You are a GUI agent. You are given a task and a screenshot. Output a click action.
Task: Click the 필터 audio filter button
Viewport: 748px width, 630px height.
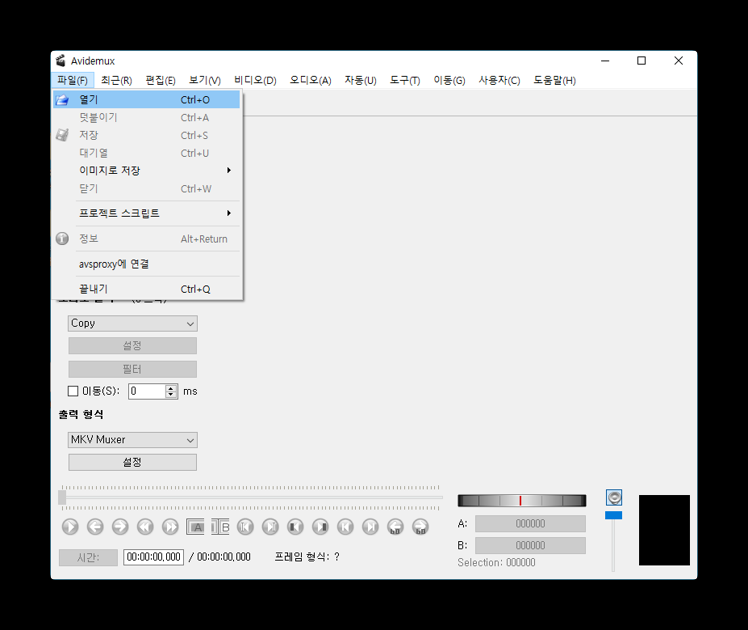tap(133, 369)
